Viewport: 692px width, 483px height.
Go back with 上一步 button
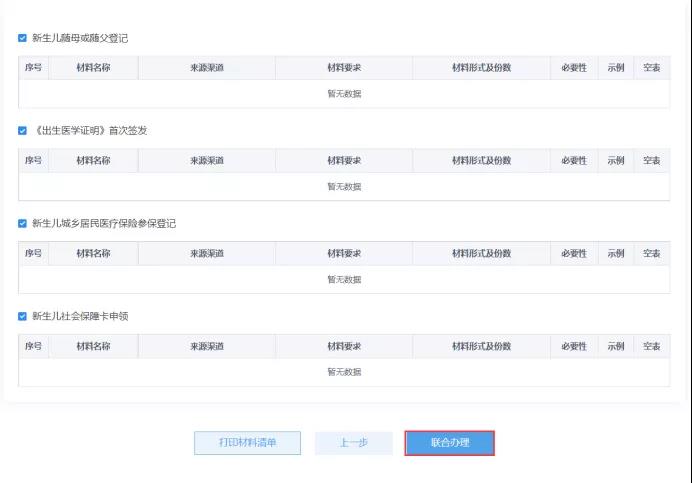tap(354, 443)
